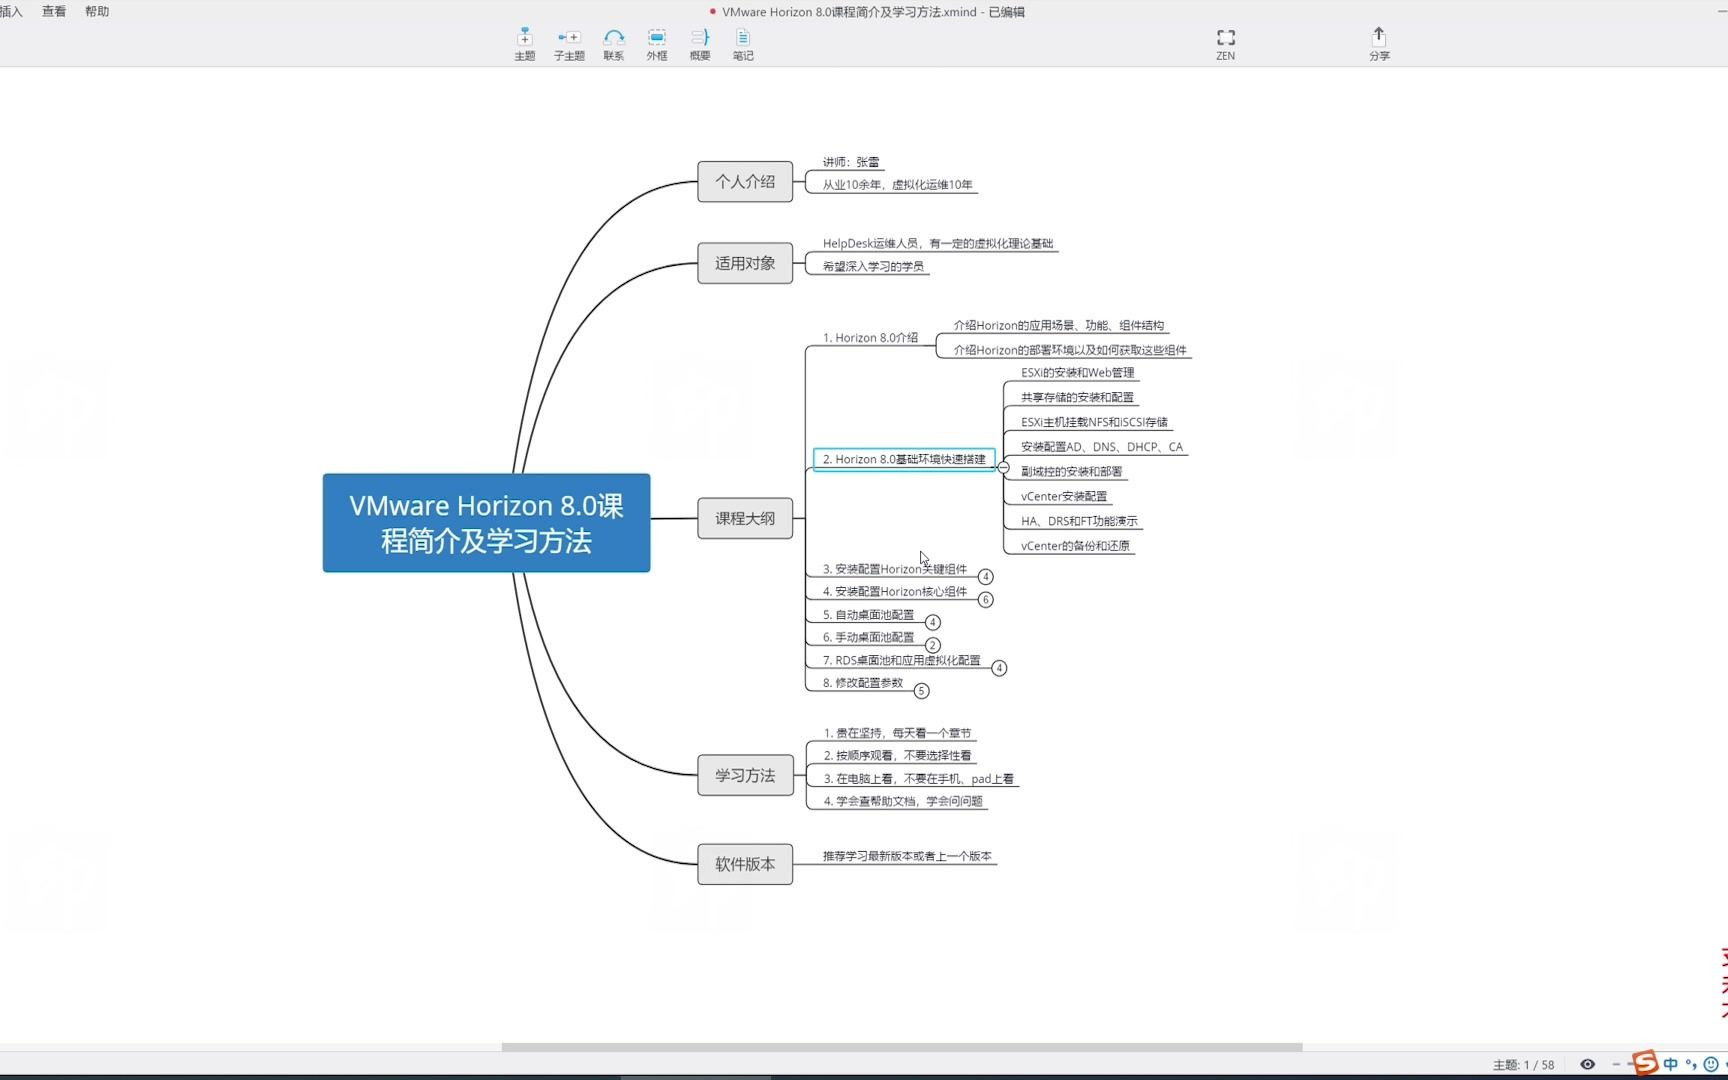1728x1080 pixels.
Task: Select 7. RDS桌面池和应用虚拟化配置 topic
Action: click(901, 660)
